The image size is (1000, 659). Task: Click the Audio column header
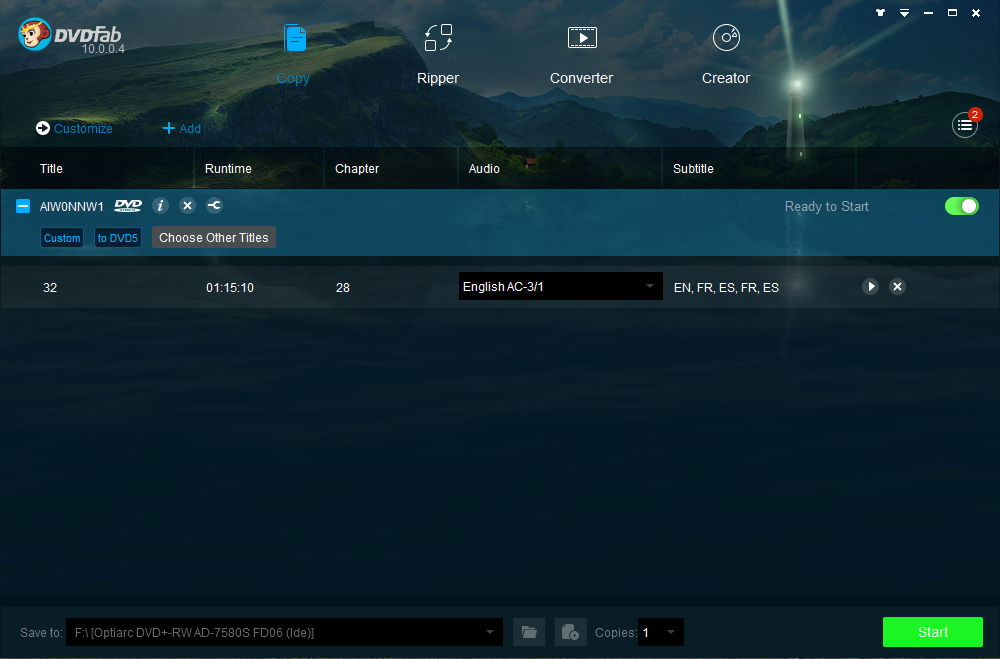coord(484,168)
